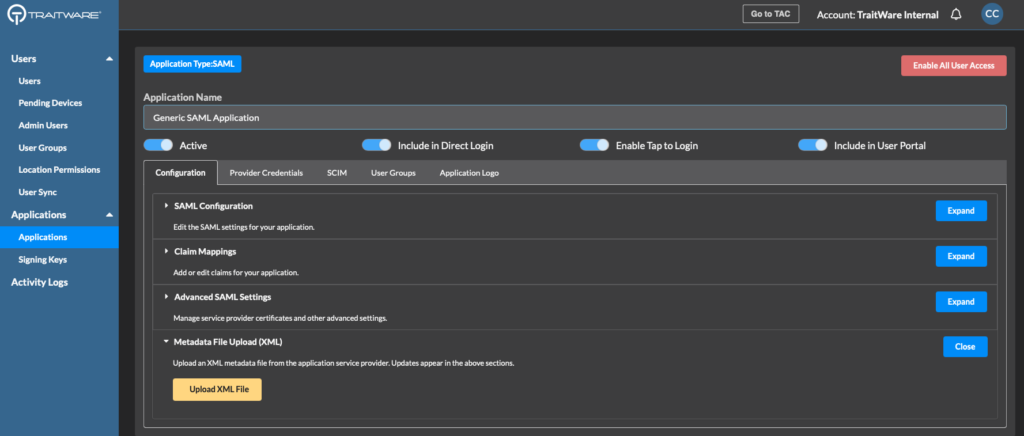Click 'Add or edit claims for your application' text
Viewport: 1024px width, 436px height.
[236, 273]
